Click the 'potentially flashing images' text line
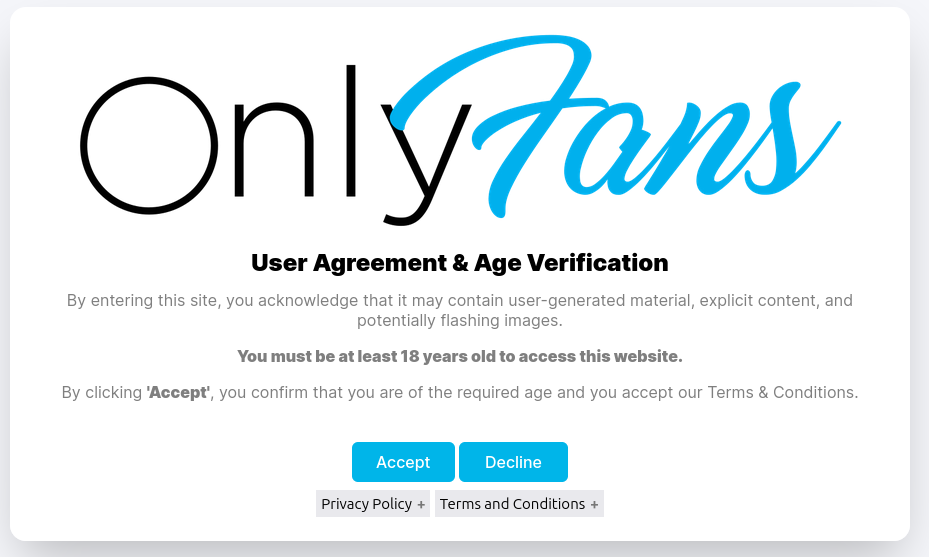929x557 pixels. pyautogui.click(x=460, y=321)
